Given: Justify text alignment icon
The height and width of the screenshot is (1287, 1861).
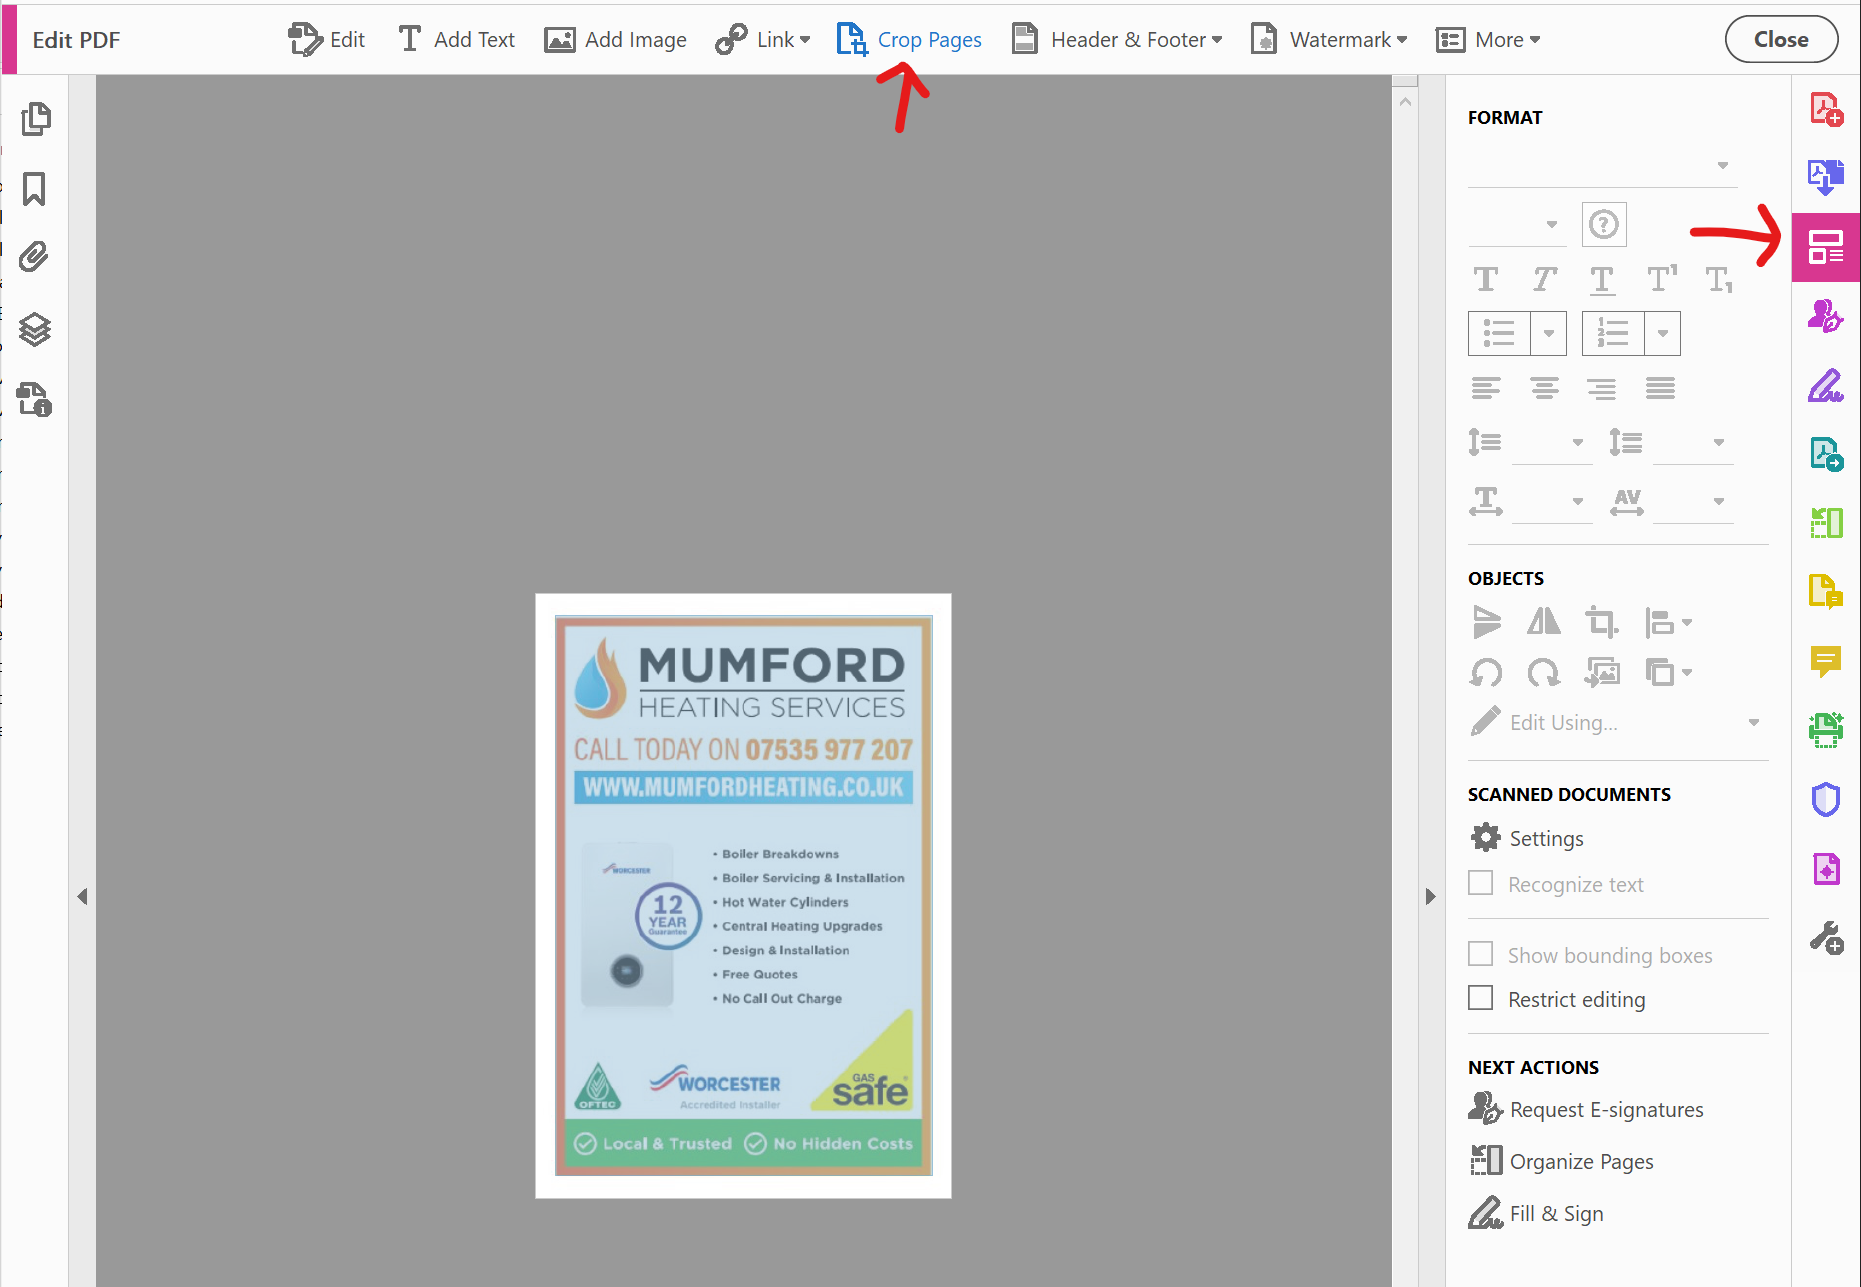Looking at the screenshot, I should (1660, 388).
